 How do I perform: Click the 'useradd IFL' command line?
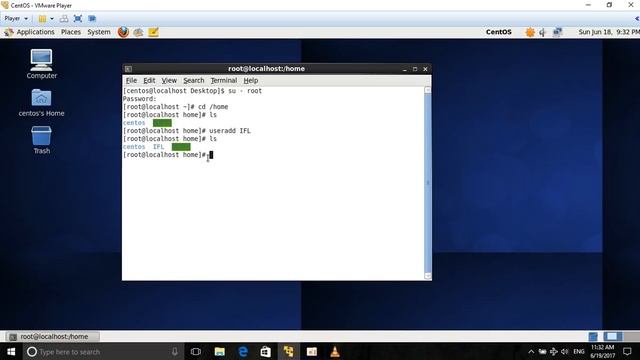pos(187,131)
